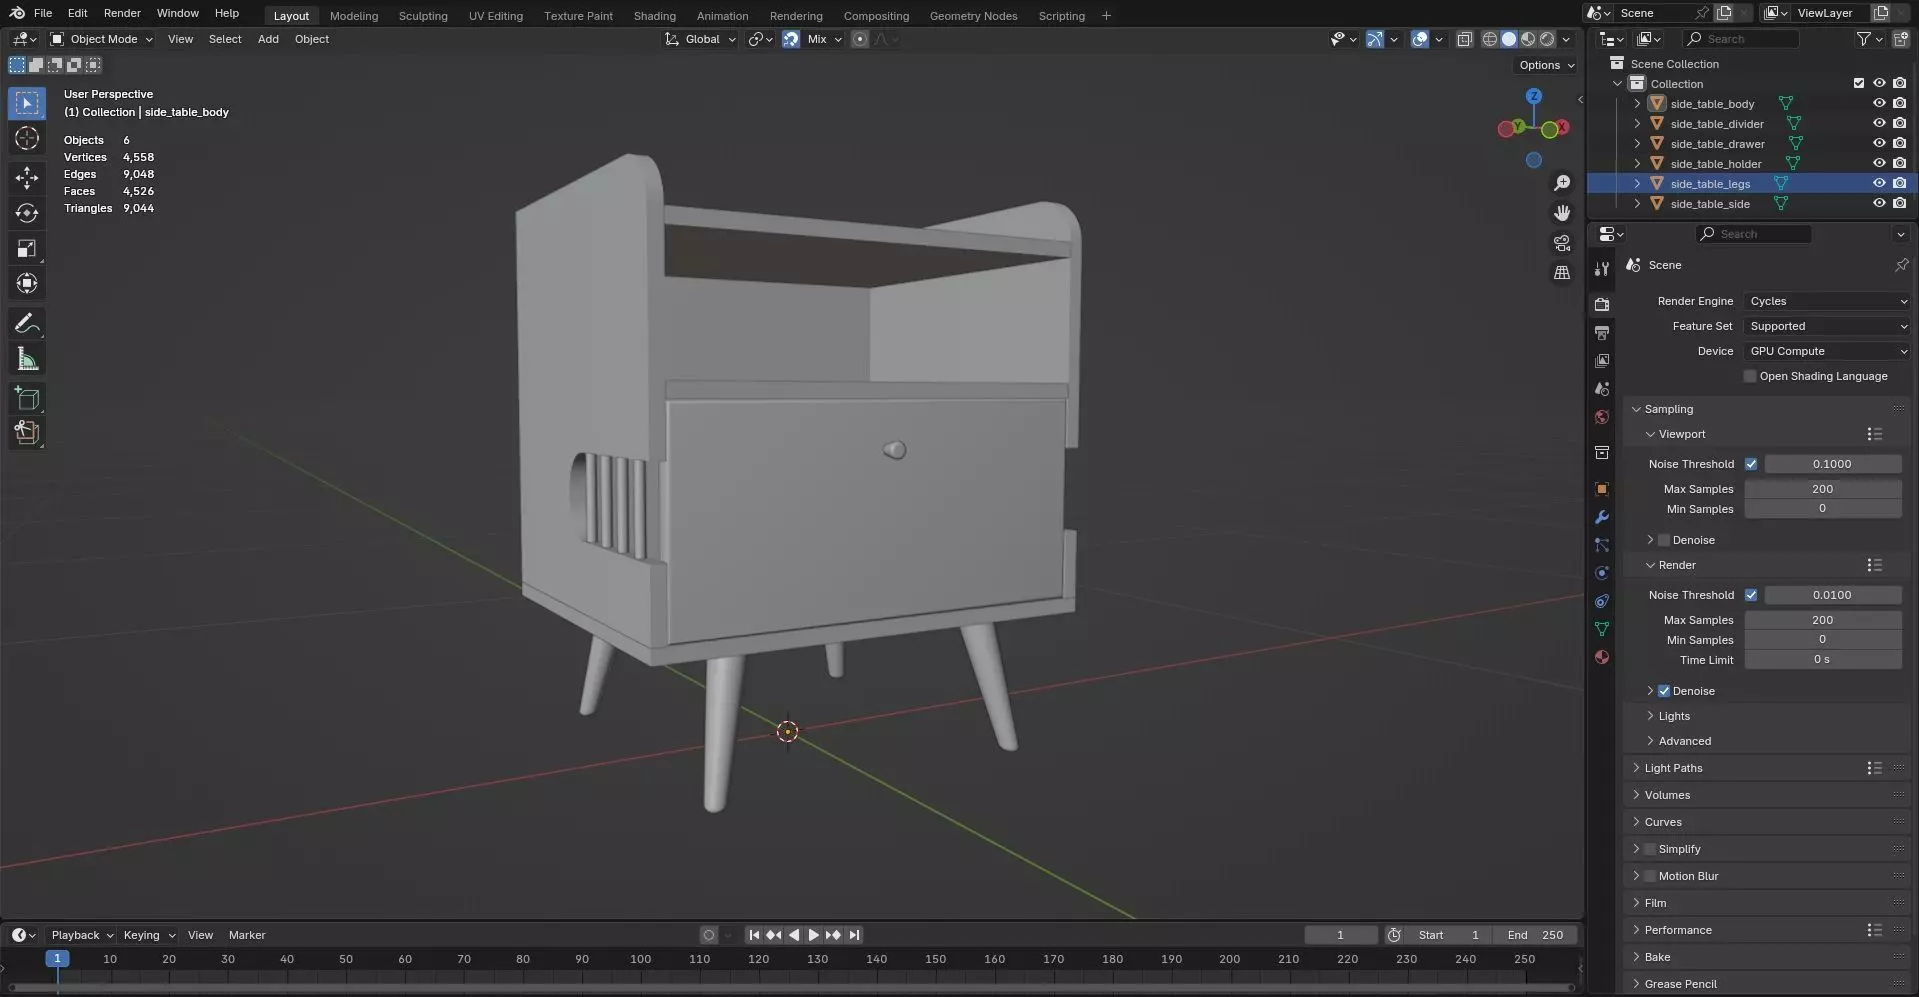
Task: Select the Measure tool
Action: pyautogui.click(x=27, y=359)
